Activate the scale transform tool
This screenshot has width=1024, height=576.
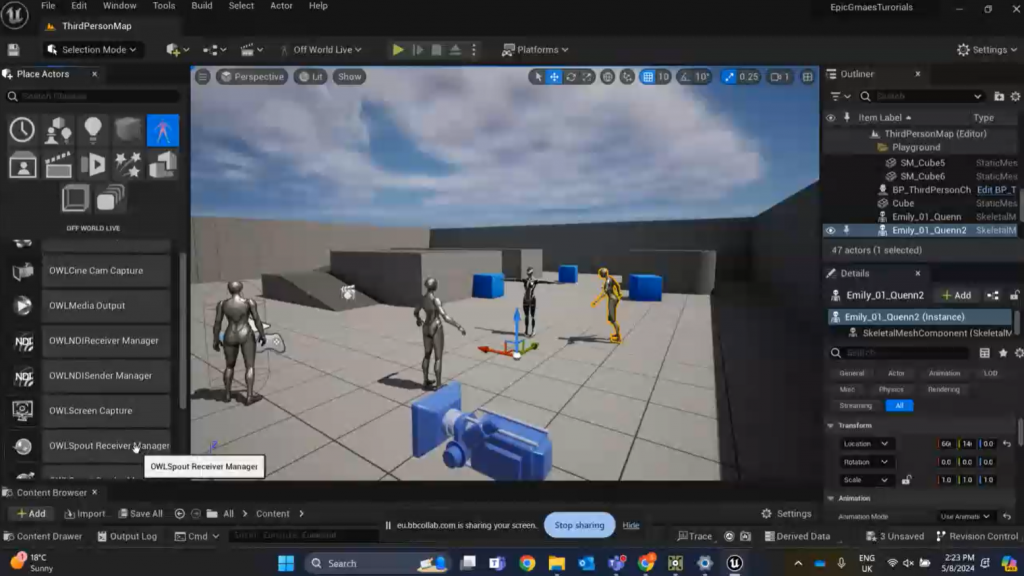(x=587, y=76)
